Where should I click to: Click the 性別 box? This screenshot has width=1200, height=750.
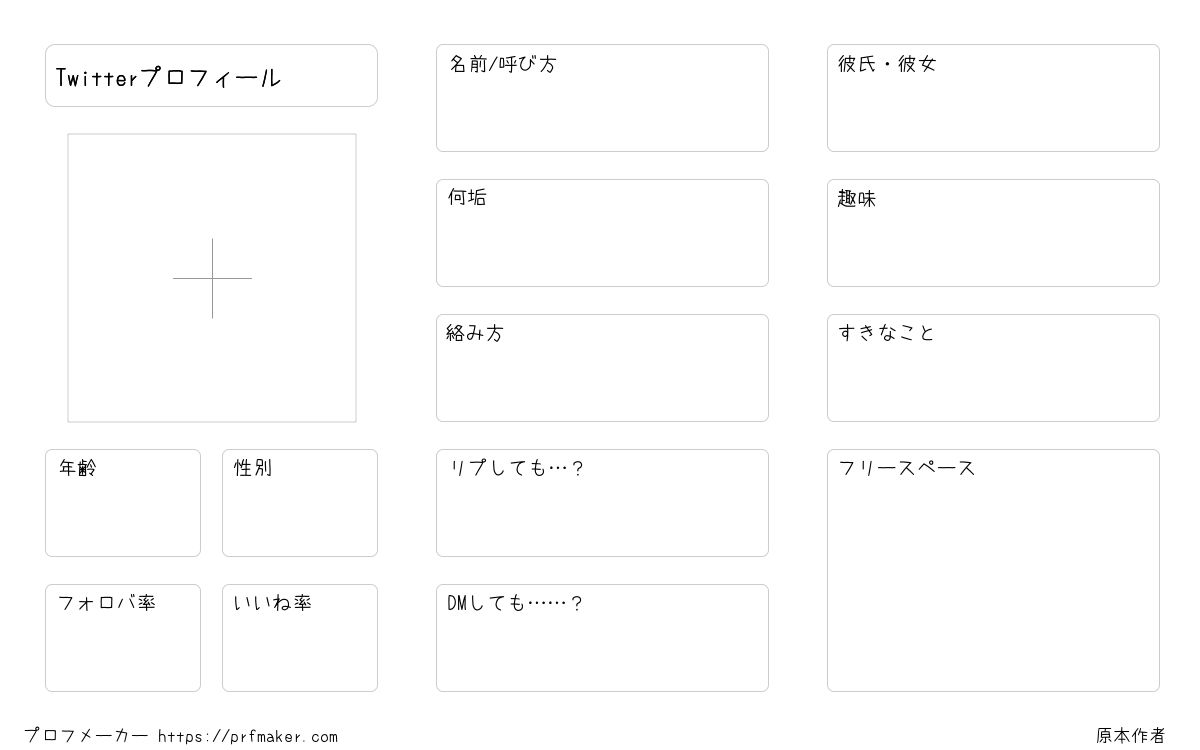click(x=300, y=503)
